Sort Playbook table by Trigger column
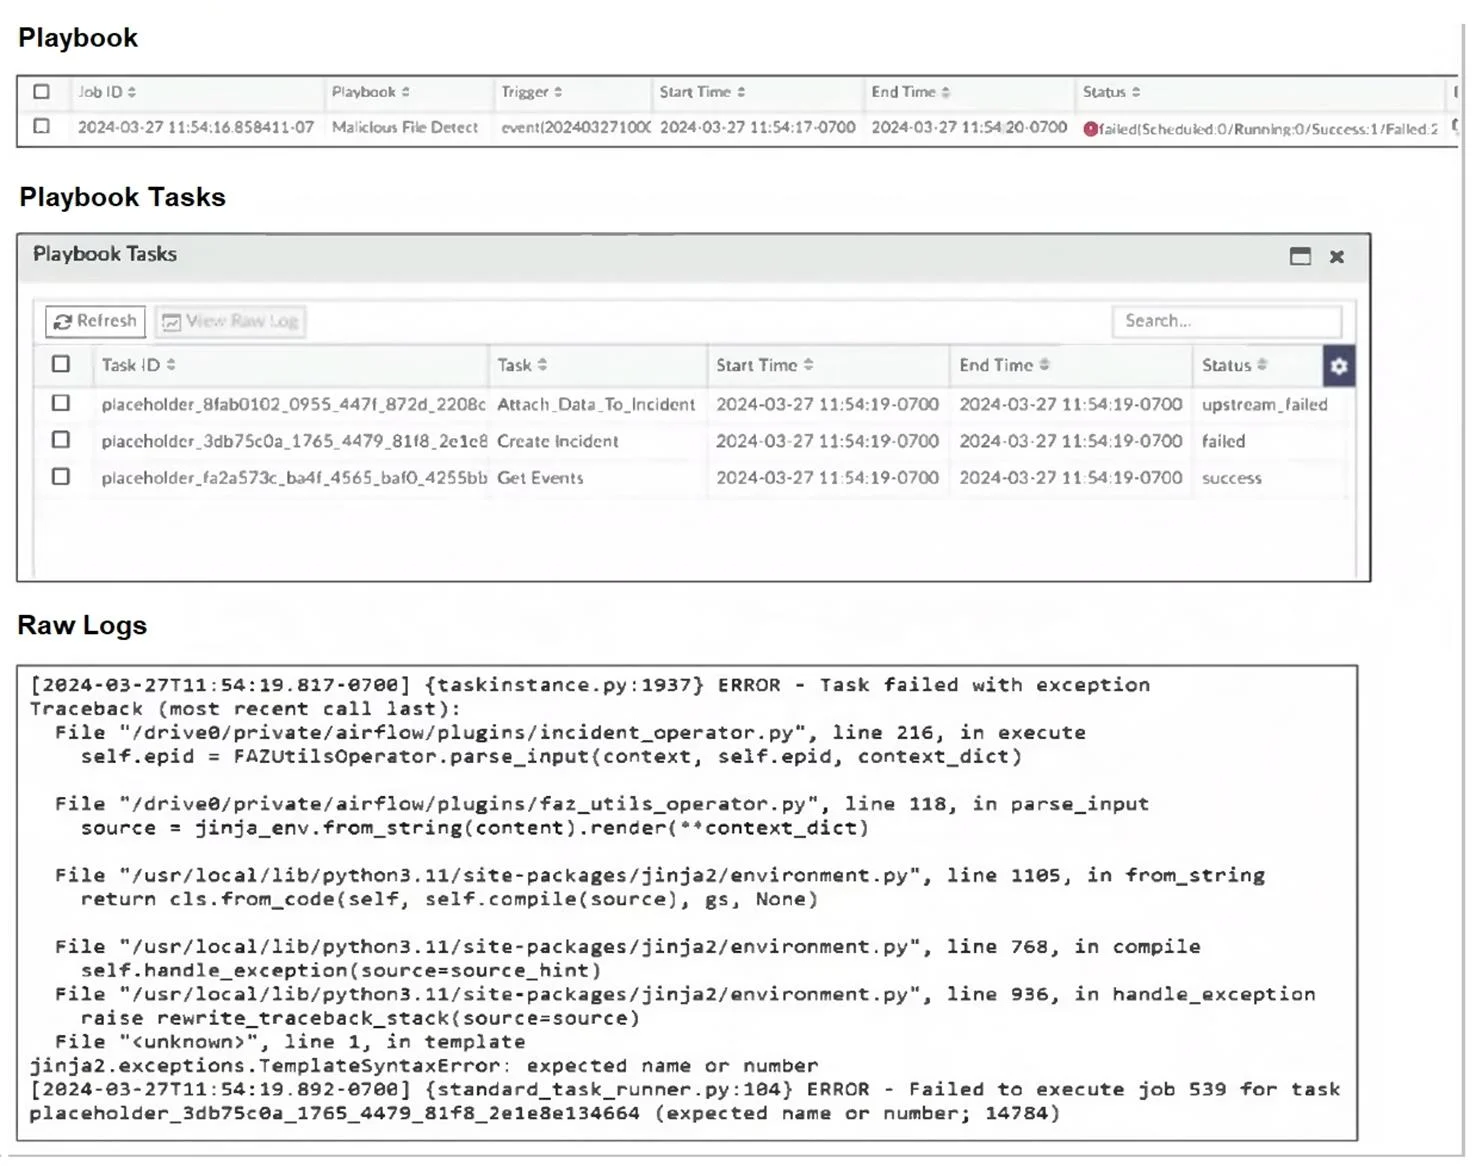 click(x=532, y=92)
